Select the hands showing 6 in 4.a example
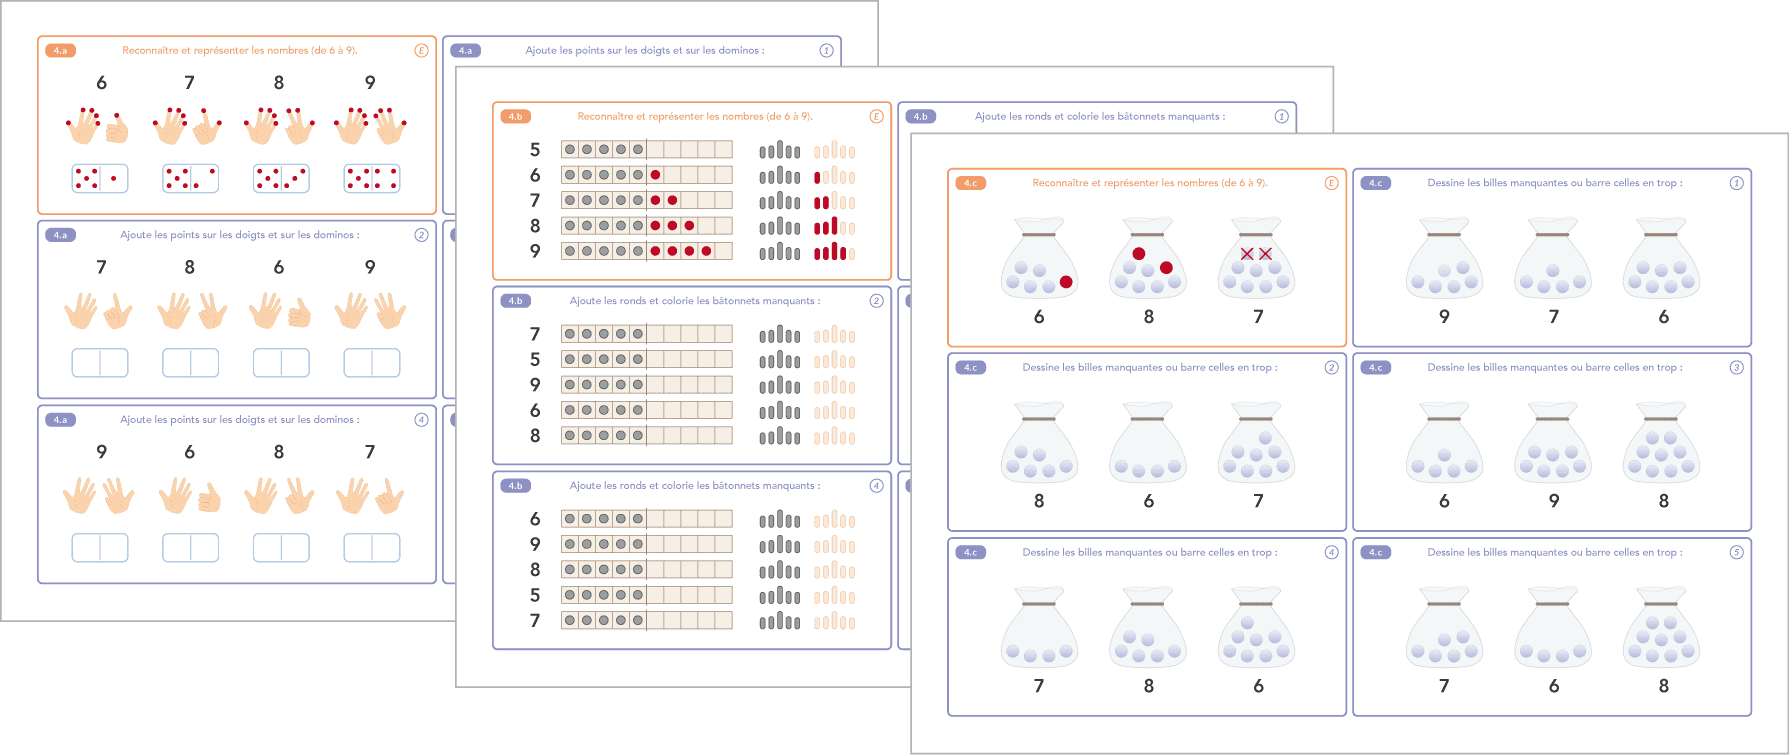The width and height of the screenshot is (1789, 755). point(98,126)
